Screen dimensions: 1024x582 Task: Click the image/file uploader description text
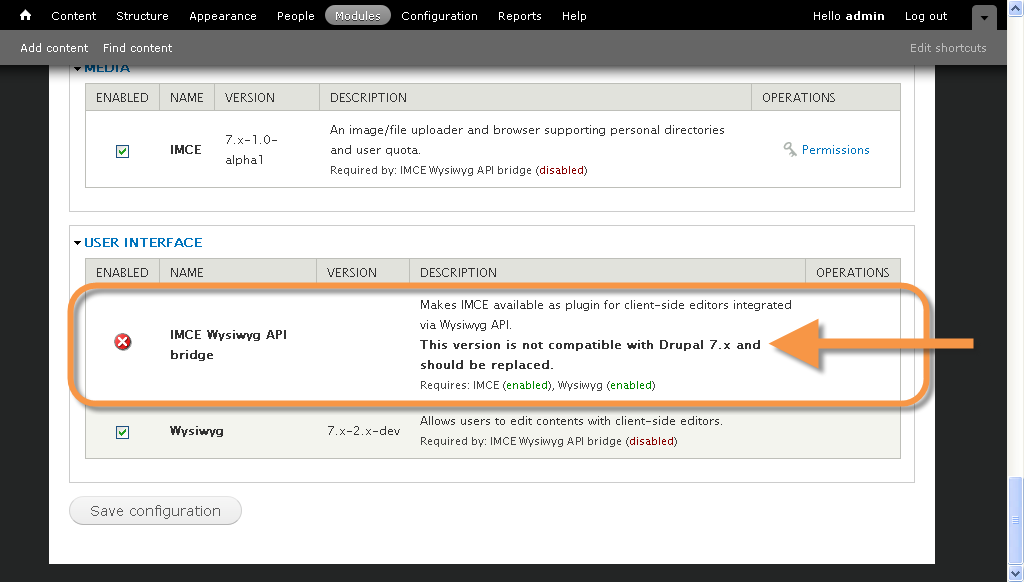(527, 140)
